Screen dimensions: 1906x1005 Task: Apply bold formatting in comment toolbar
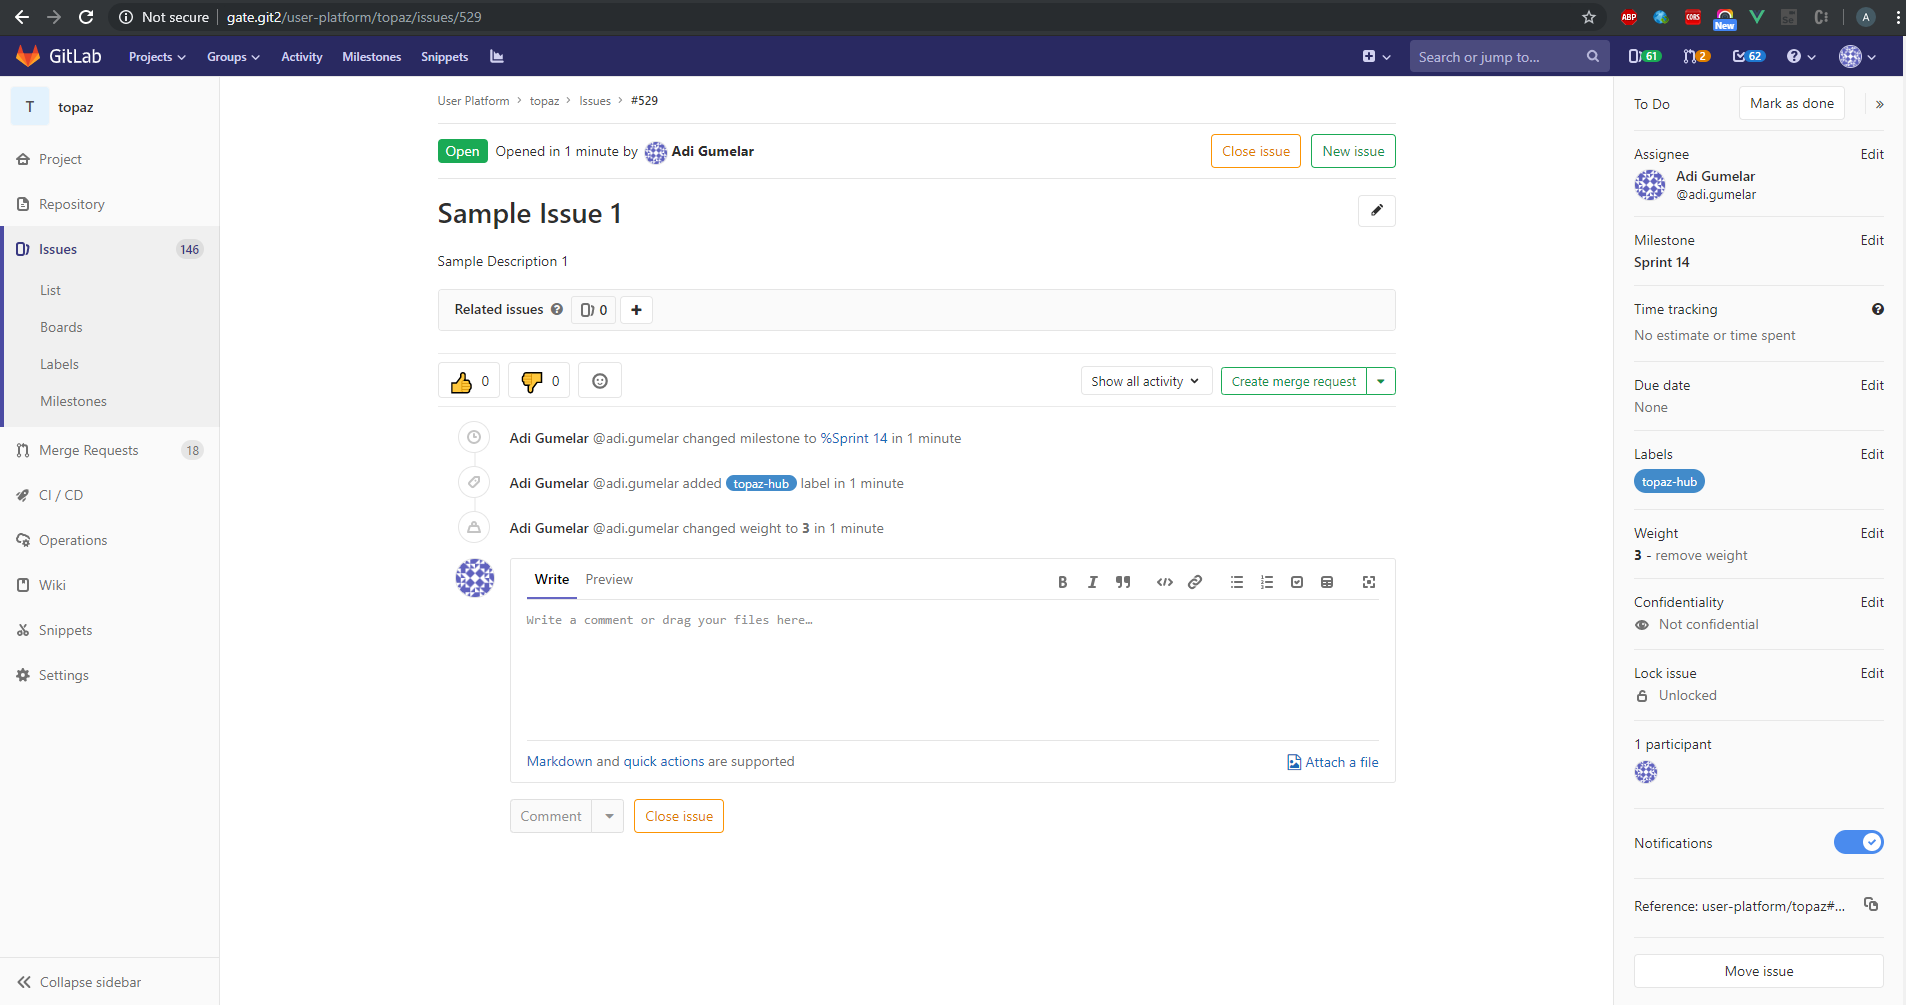pos(1062,582)
